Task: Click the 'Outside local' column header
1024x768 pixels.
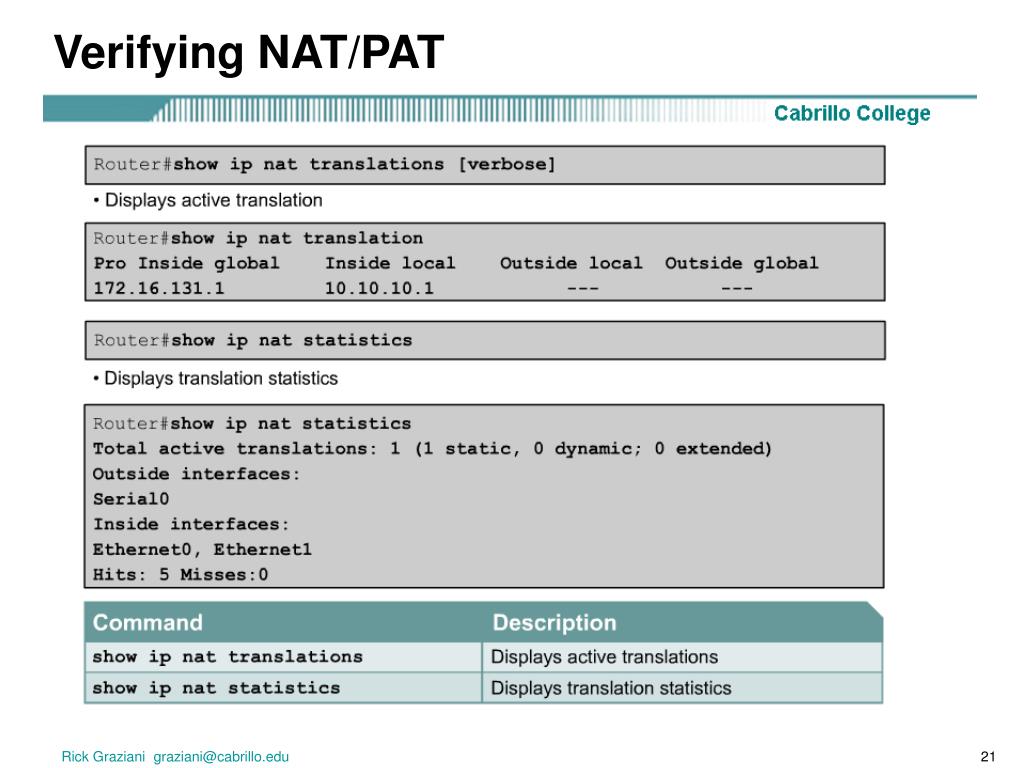Action: click(571, 263)
